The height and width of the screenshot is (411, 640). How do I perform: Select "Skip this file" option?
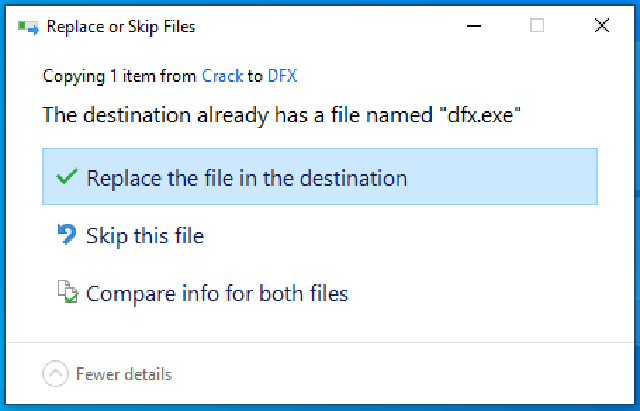point(145,236)
